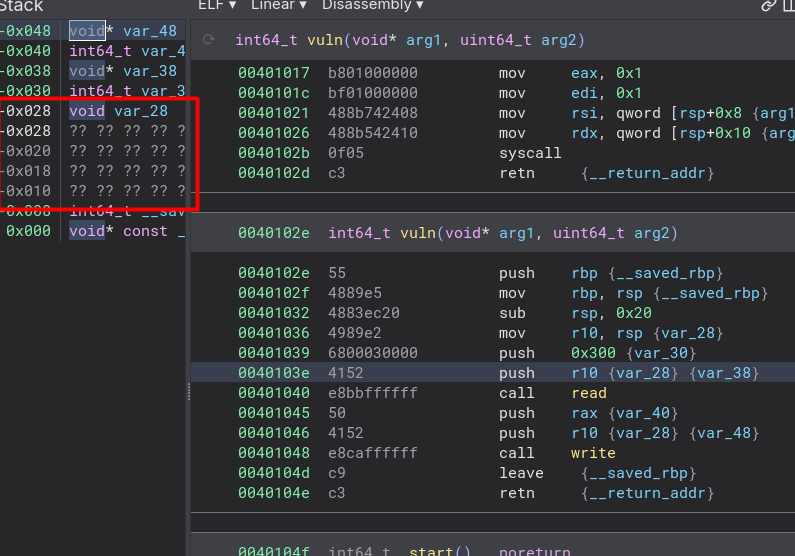Image resolution: width=795 pixels, height=556 pixels.
Task: Follow the 'read' call target
Action: [x=588, y=393]
